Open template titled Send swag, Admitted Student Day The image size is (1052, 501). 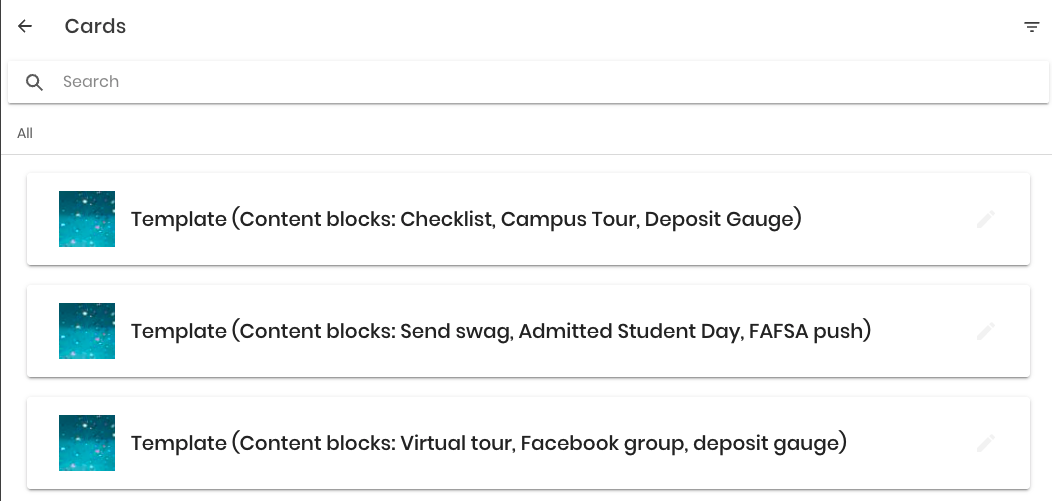click(501, 331)
